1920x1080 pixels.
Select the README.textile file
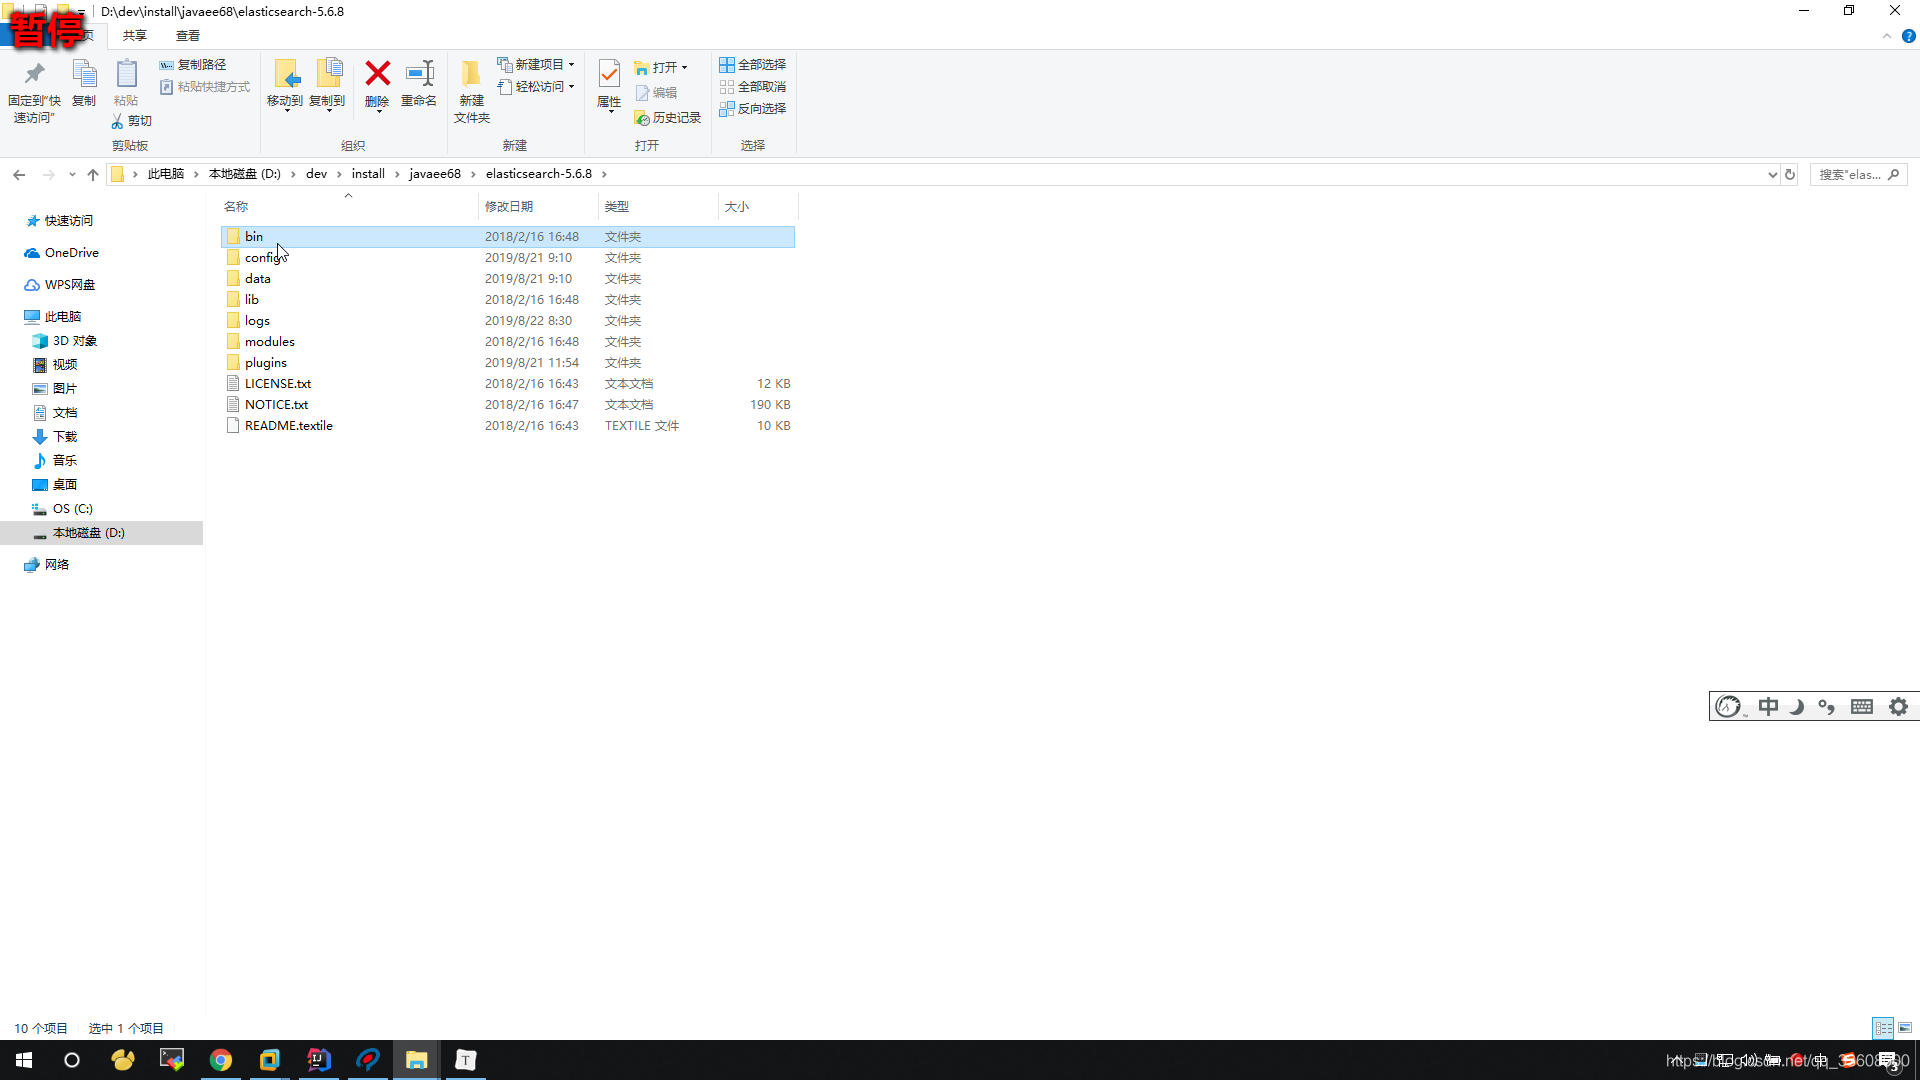tap(507, 426)
